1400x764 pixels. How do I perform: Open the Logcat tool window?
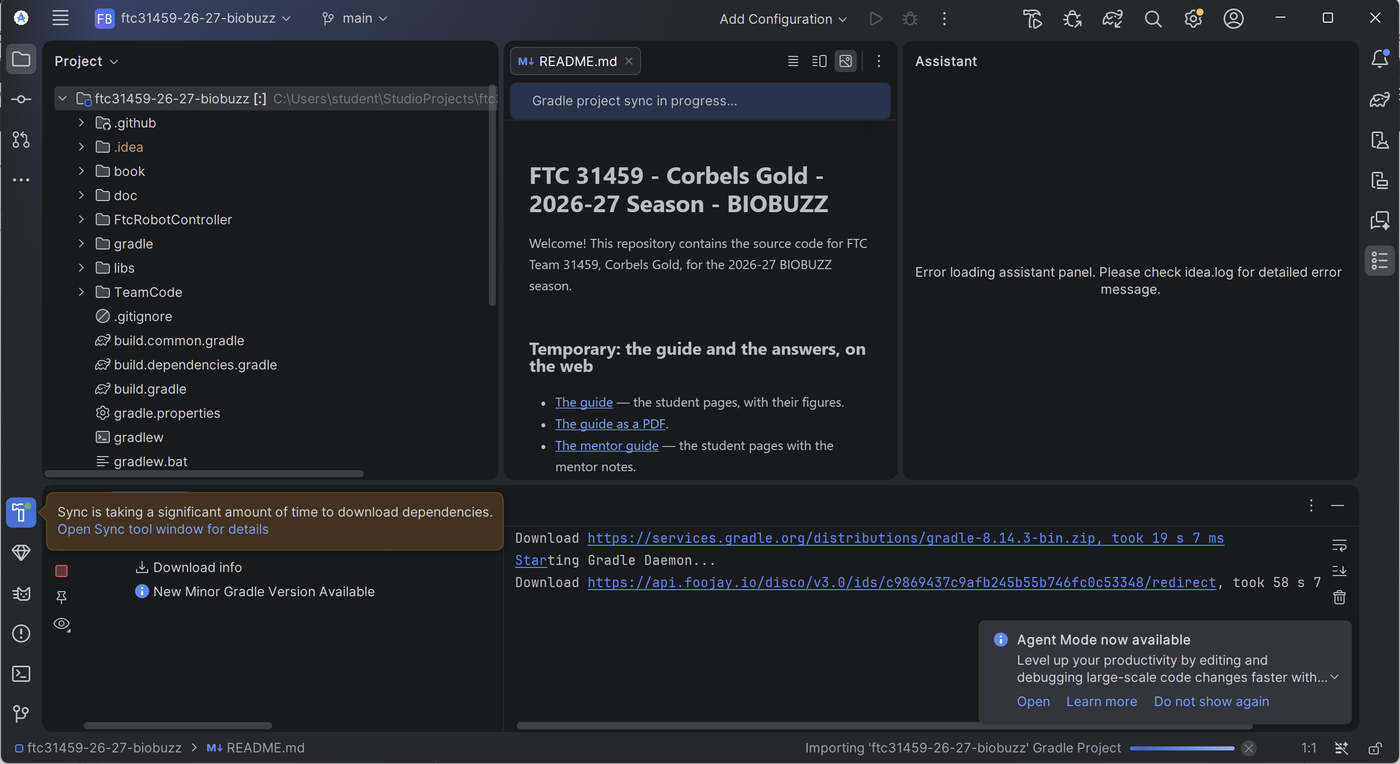tap(21, 593)
